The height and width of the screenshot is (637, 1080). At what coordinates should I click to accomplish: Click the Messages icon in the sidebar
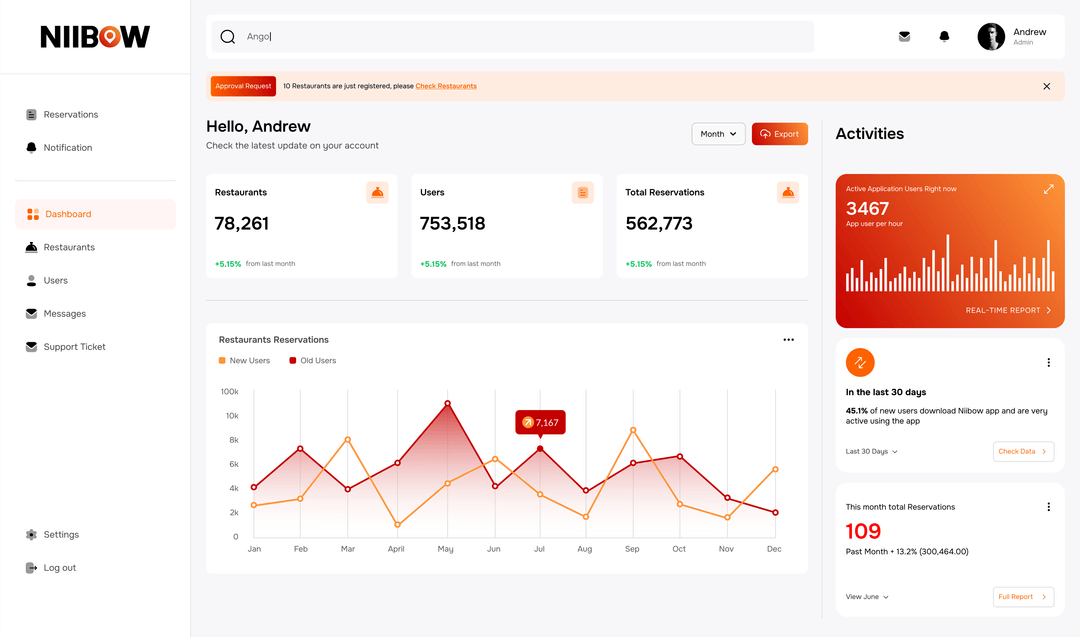pyautogui.click(x=30, y=313)
